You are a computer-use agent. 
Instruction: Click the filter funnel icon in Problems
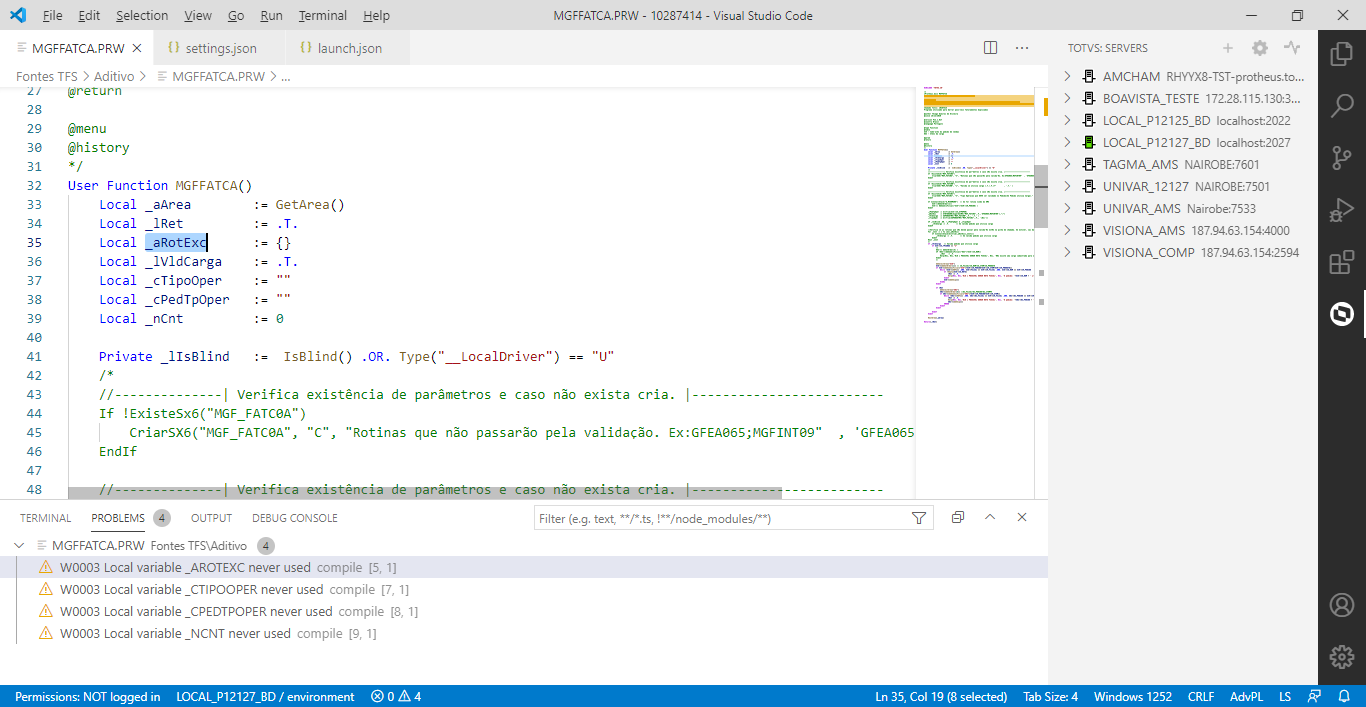point(919,518)
